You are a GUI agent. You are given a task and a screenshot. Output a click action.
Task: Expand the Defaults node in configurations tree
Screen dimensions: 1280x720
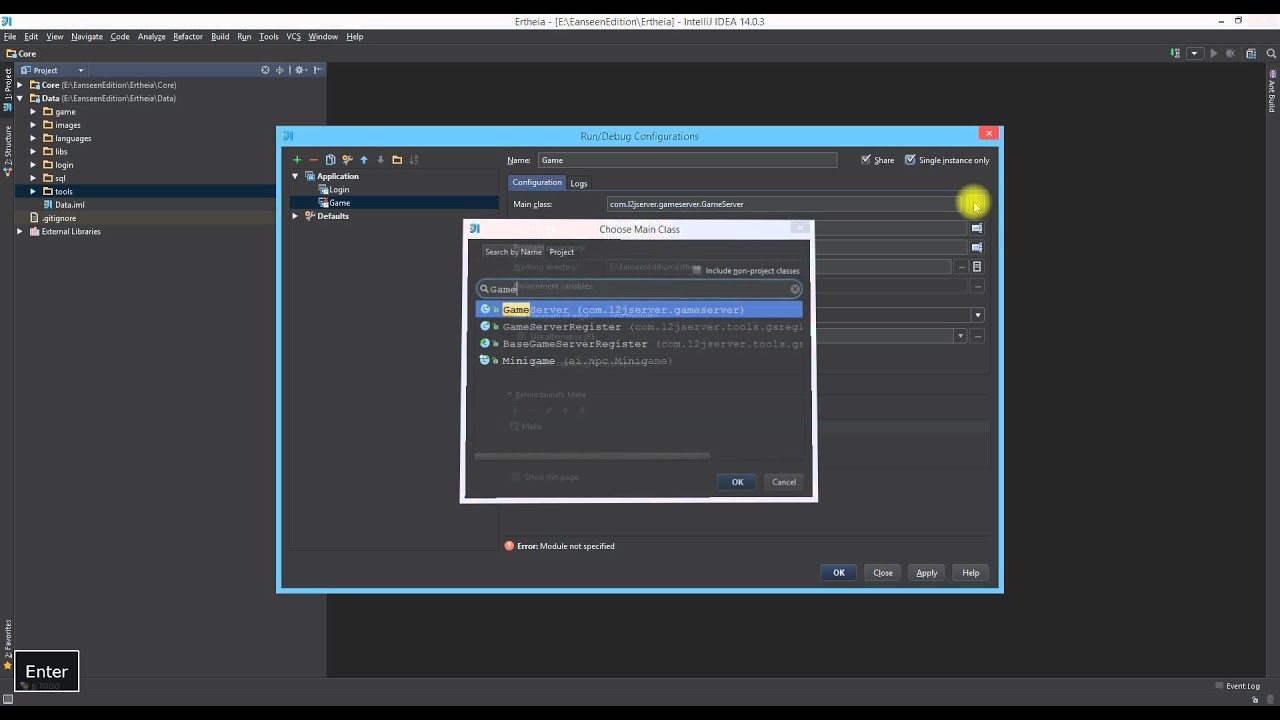pos(295,216)
